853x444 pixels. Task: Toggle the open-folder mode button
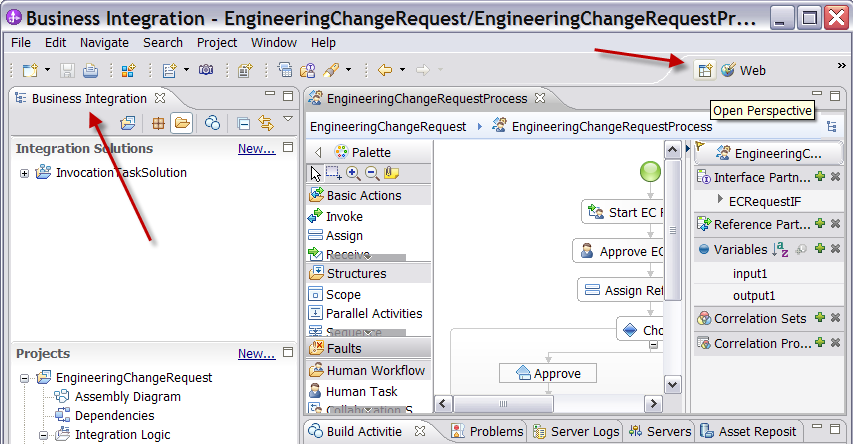click(182, 123)
